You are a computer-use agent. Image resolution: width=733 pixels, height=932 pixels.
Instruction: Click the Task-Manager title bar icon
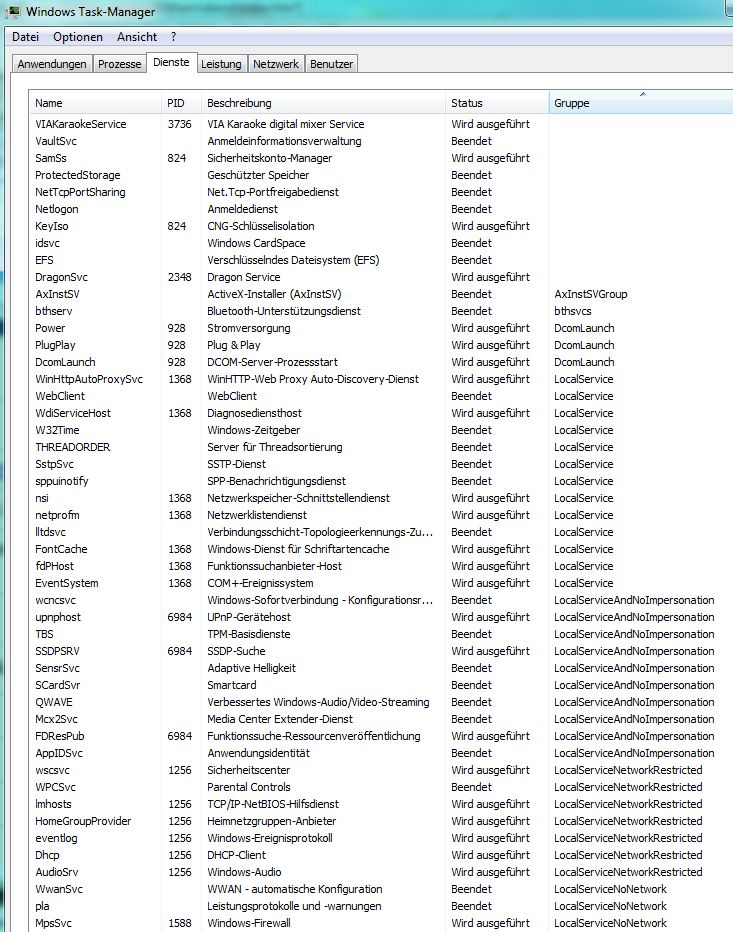14,11
